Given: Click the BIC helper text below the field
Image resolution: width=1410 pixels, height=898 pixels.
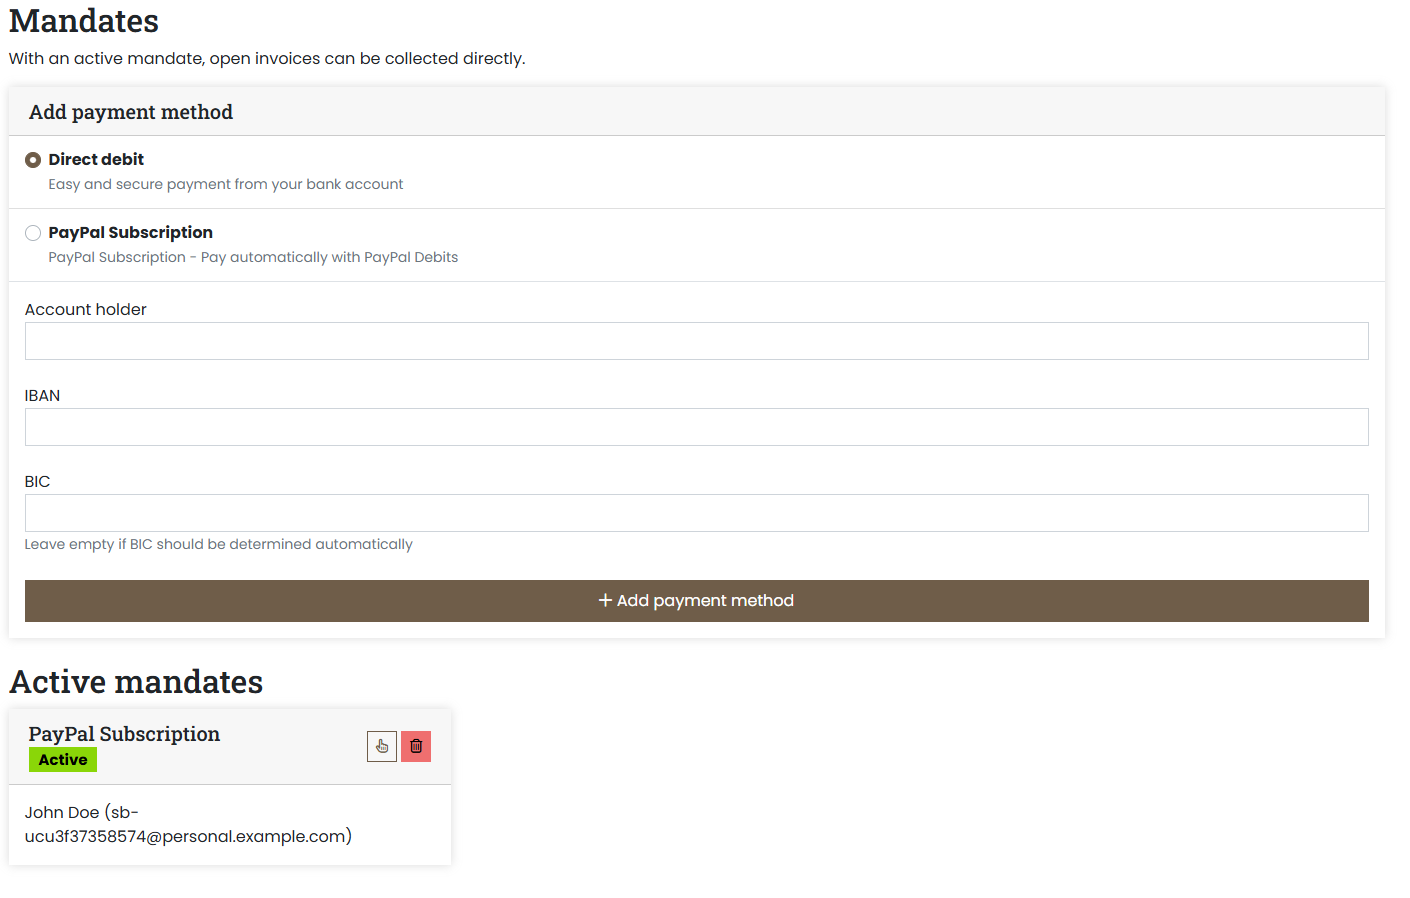Looking at the screenshot, I should 218,544.
